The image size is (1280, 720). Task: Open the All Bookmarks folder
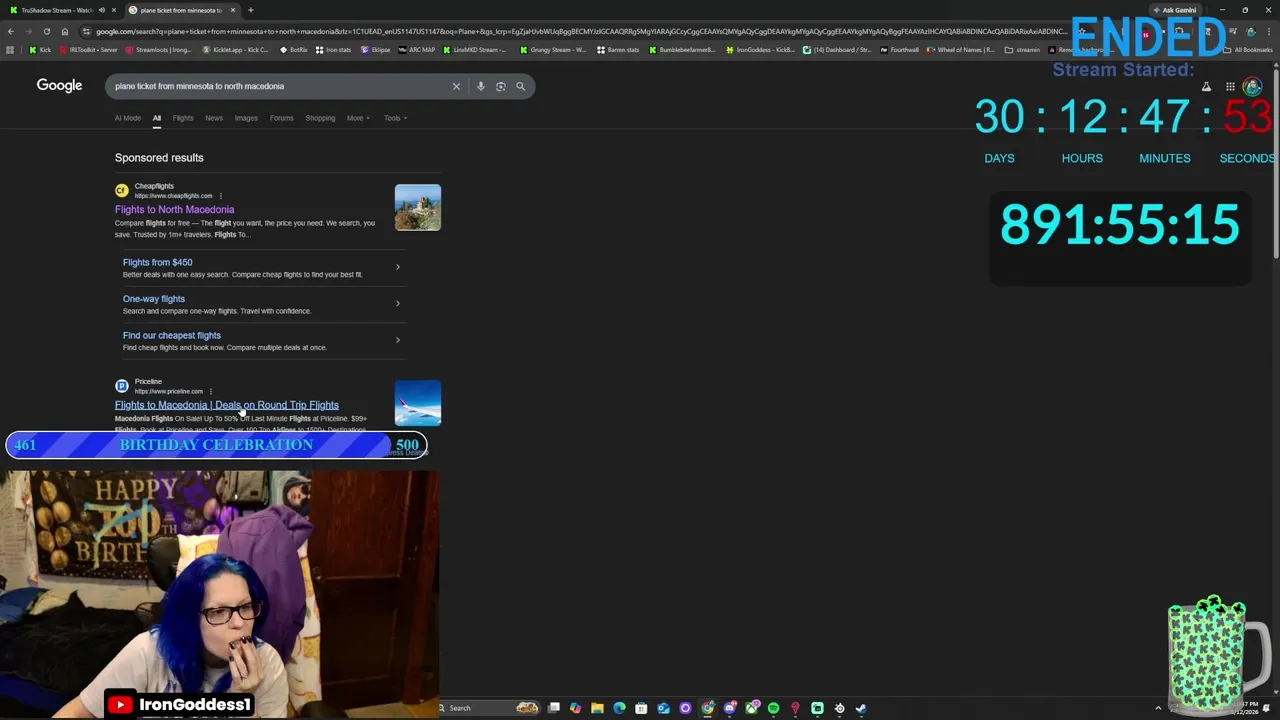pyautogui.click(x=1248, y=49)
